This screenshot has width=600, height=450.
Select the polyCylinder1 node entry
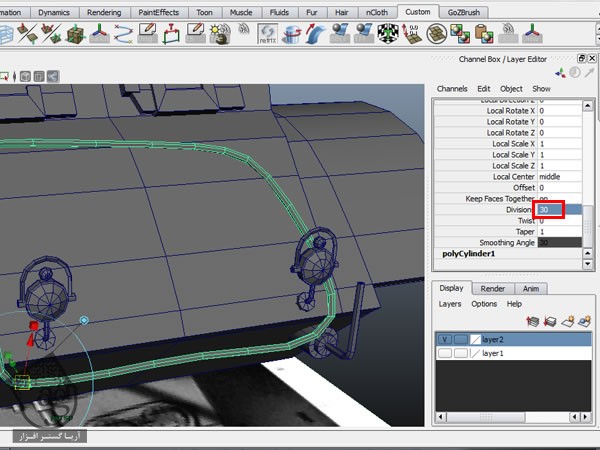pos(470,254)
